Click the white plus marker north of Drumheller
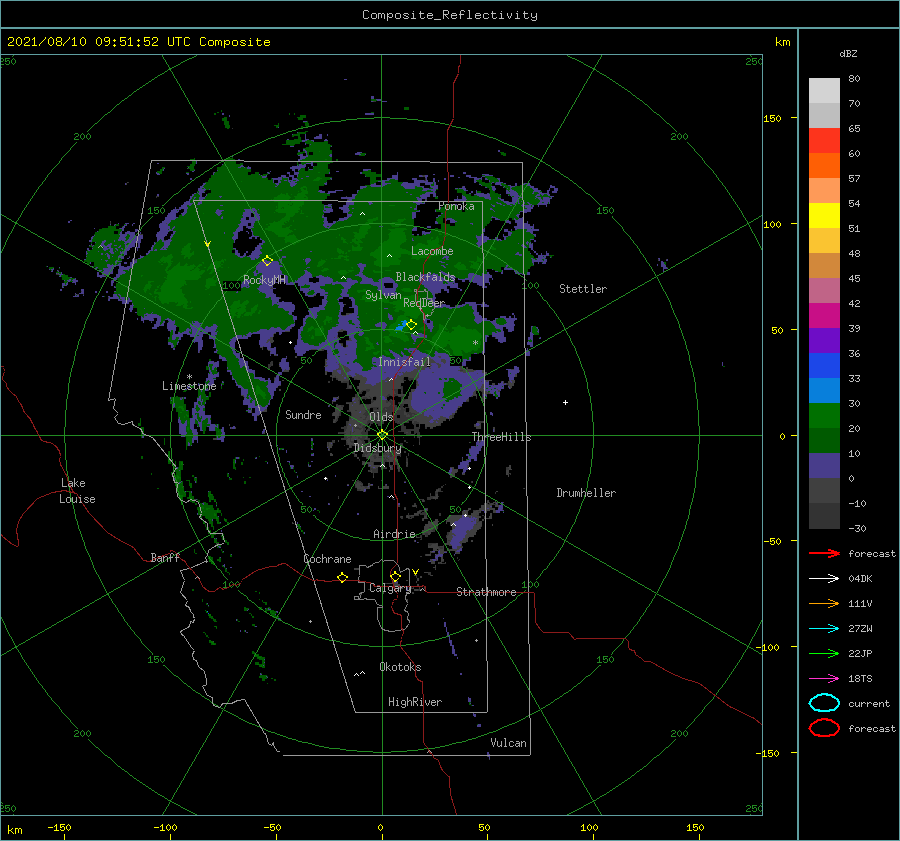The height and width of the screenshot is (841, 900). (x=565, y=402)
